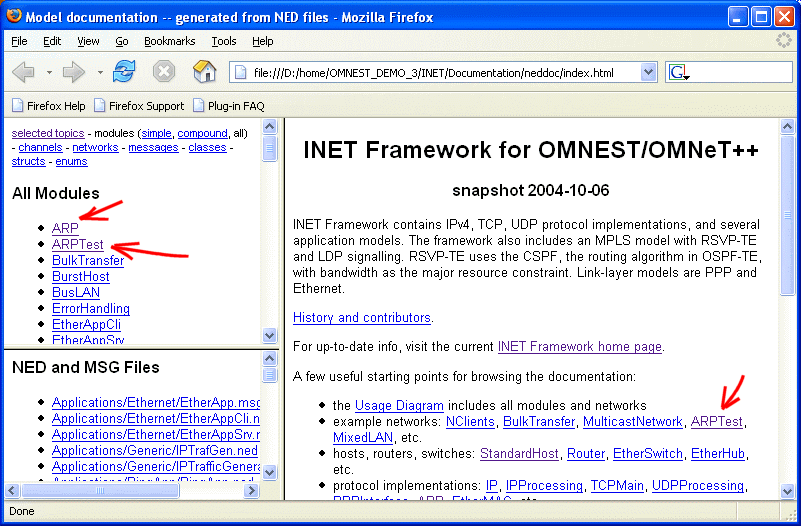The height and width of the screenshot is (526, 801).
Task: Open the 'networks' index link
Action: coord(95,148)
